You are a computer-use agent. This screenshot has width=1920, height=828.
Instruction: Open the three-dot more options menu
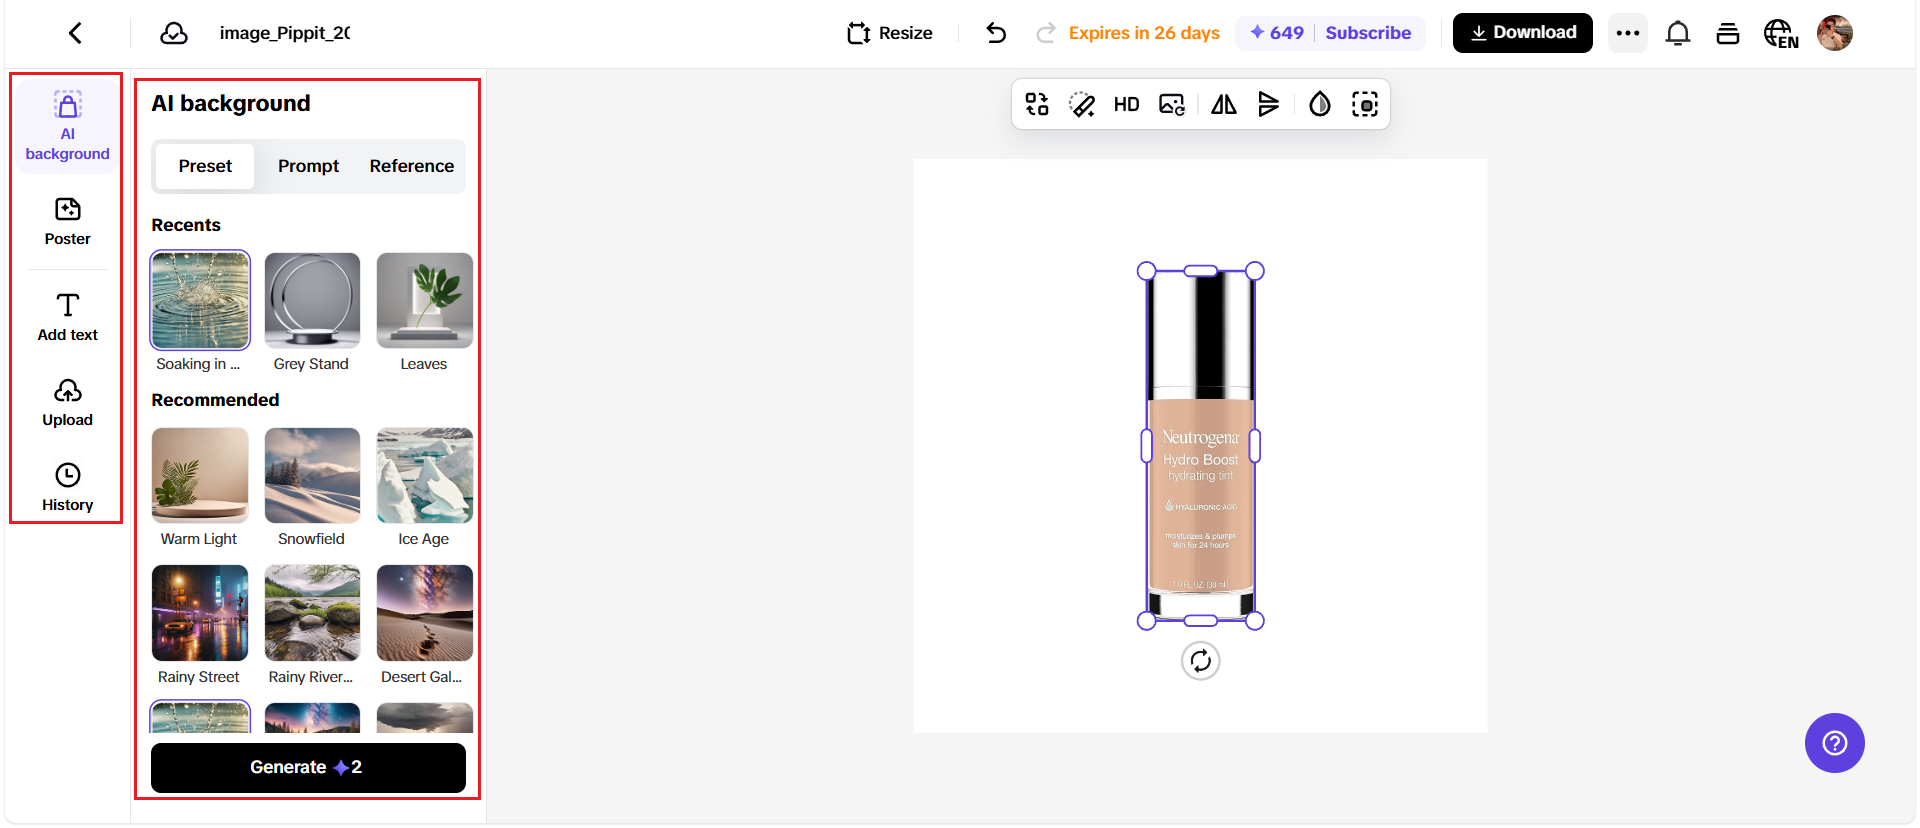tap(1628, 33)
